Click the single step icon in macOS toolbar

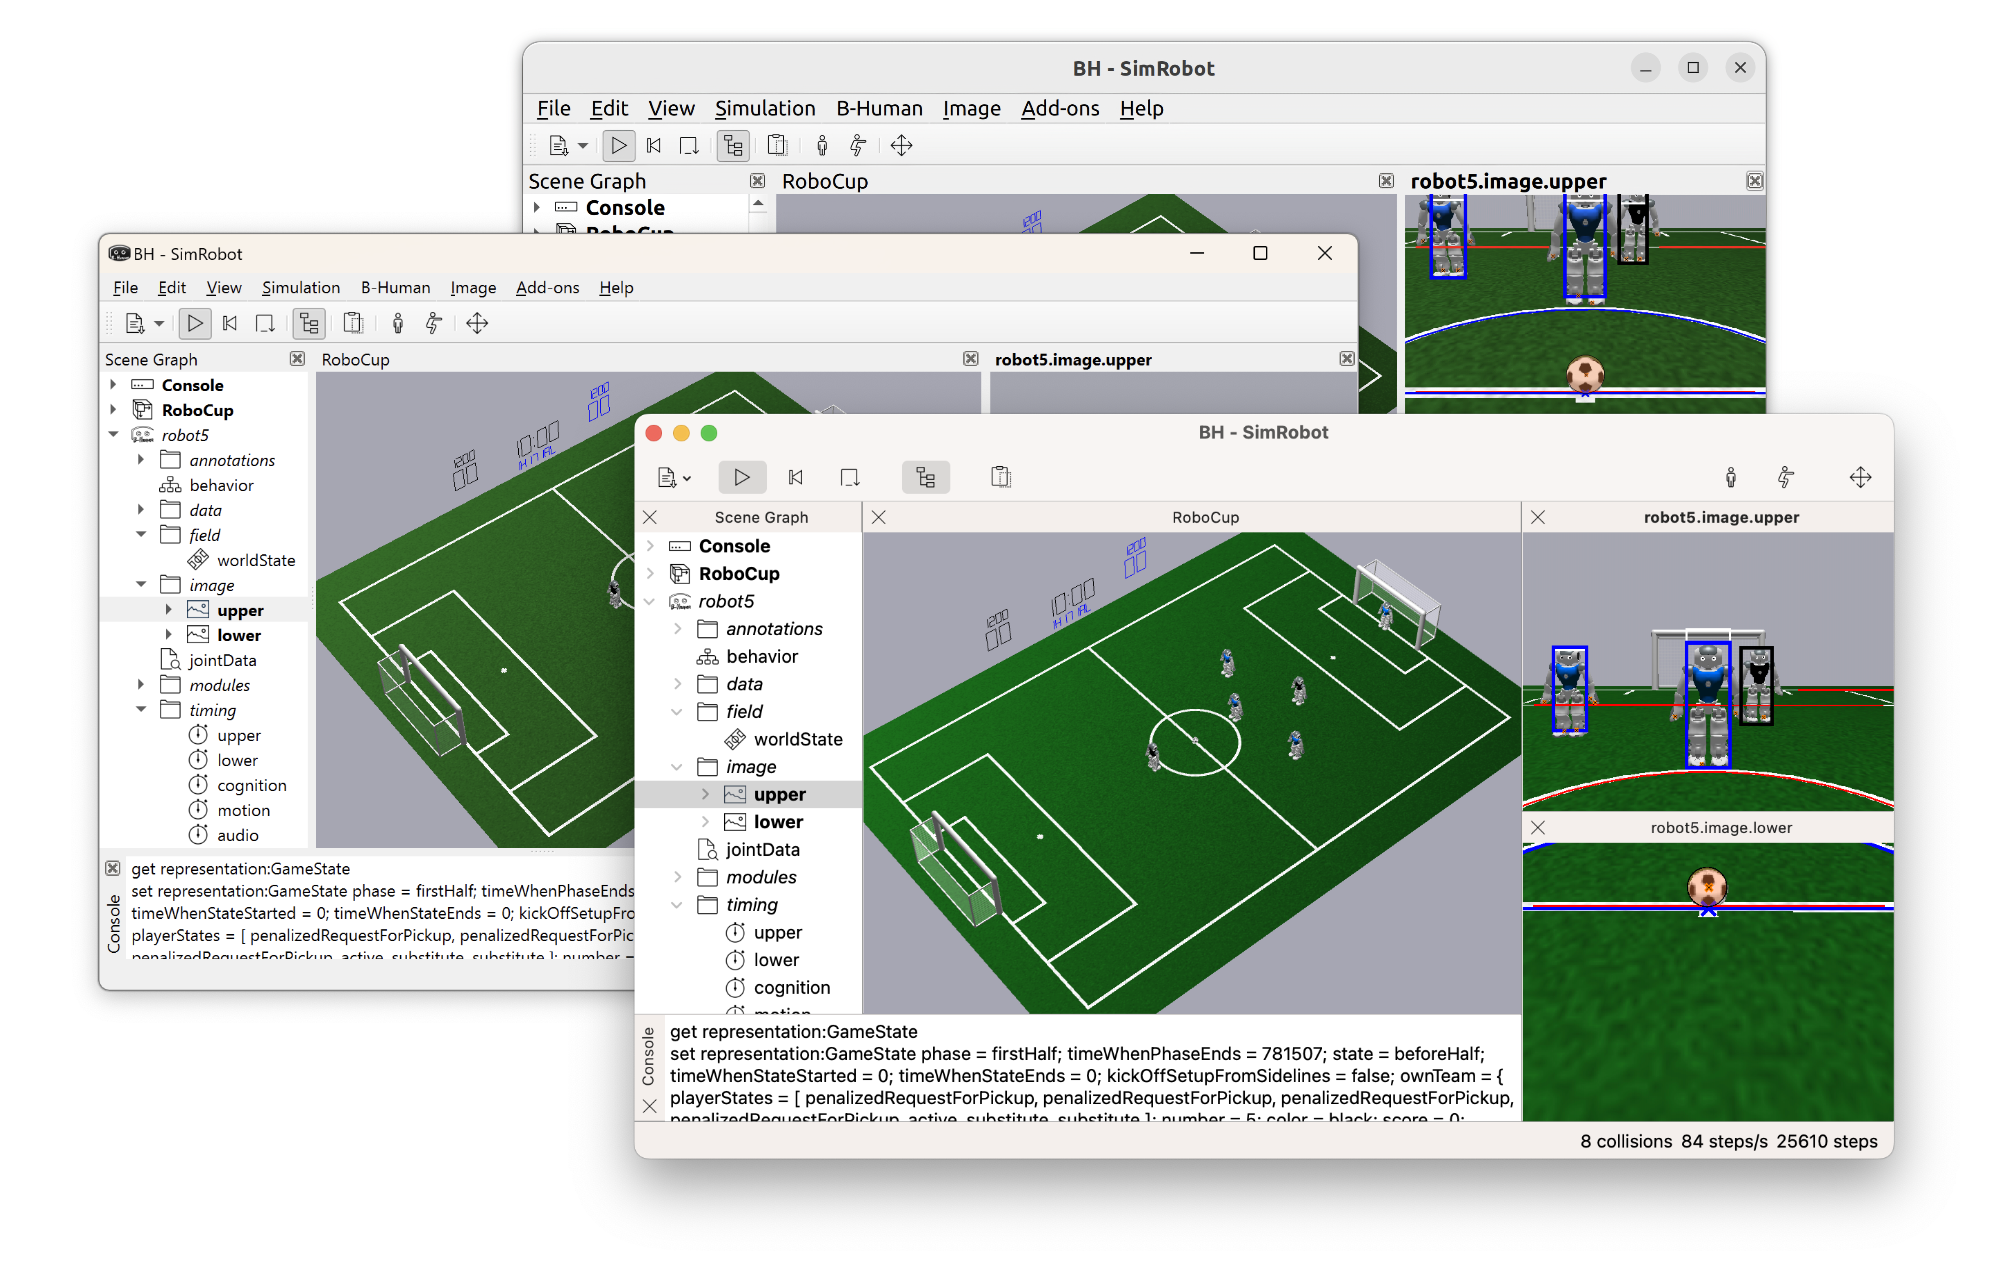click(x=850, y=477)
